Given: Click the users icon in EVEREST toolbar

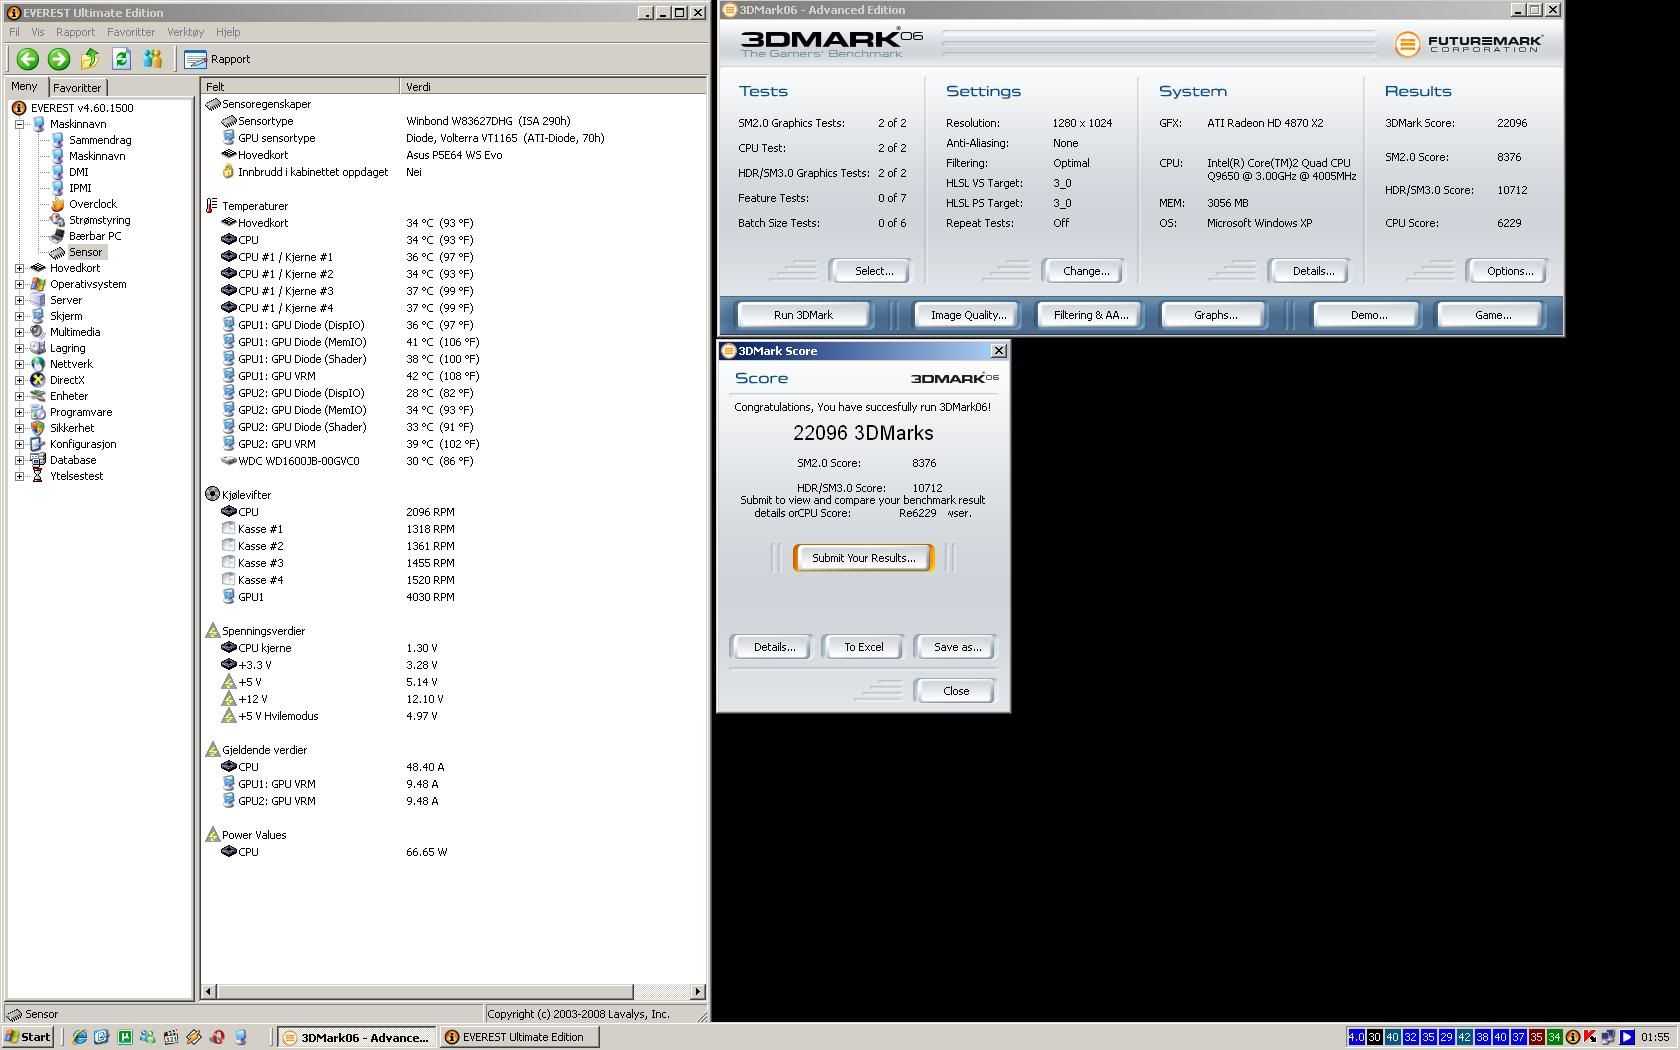Looking at the screenshot, I should point(152,59).
